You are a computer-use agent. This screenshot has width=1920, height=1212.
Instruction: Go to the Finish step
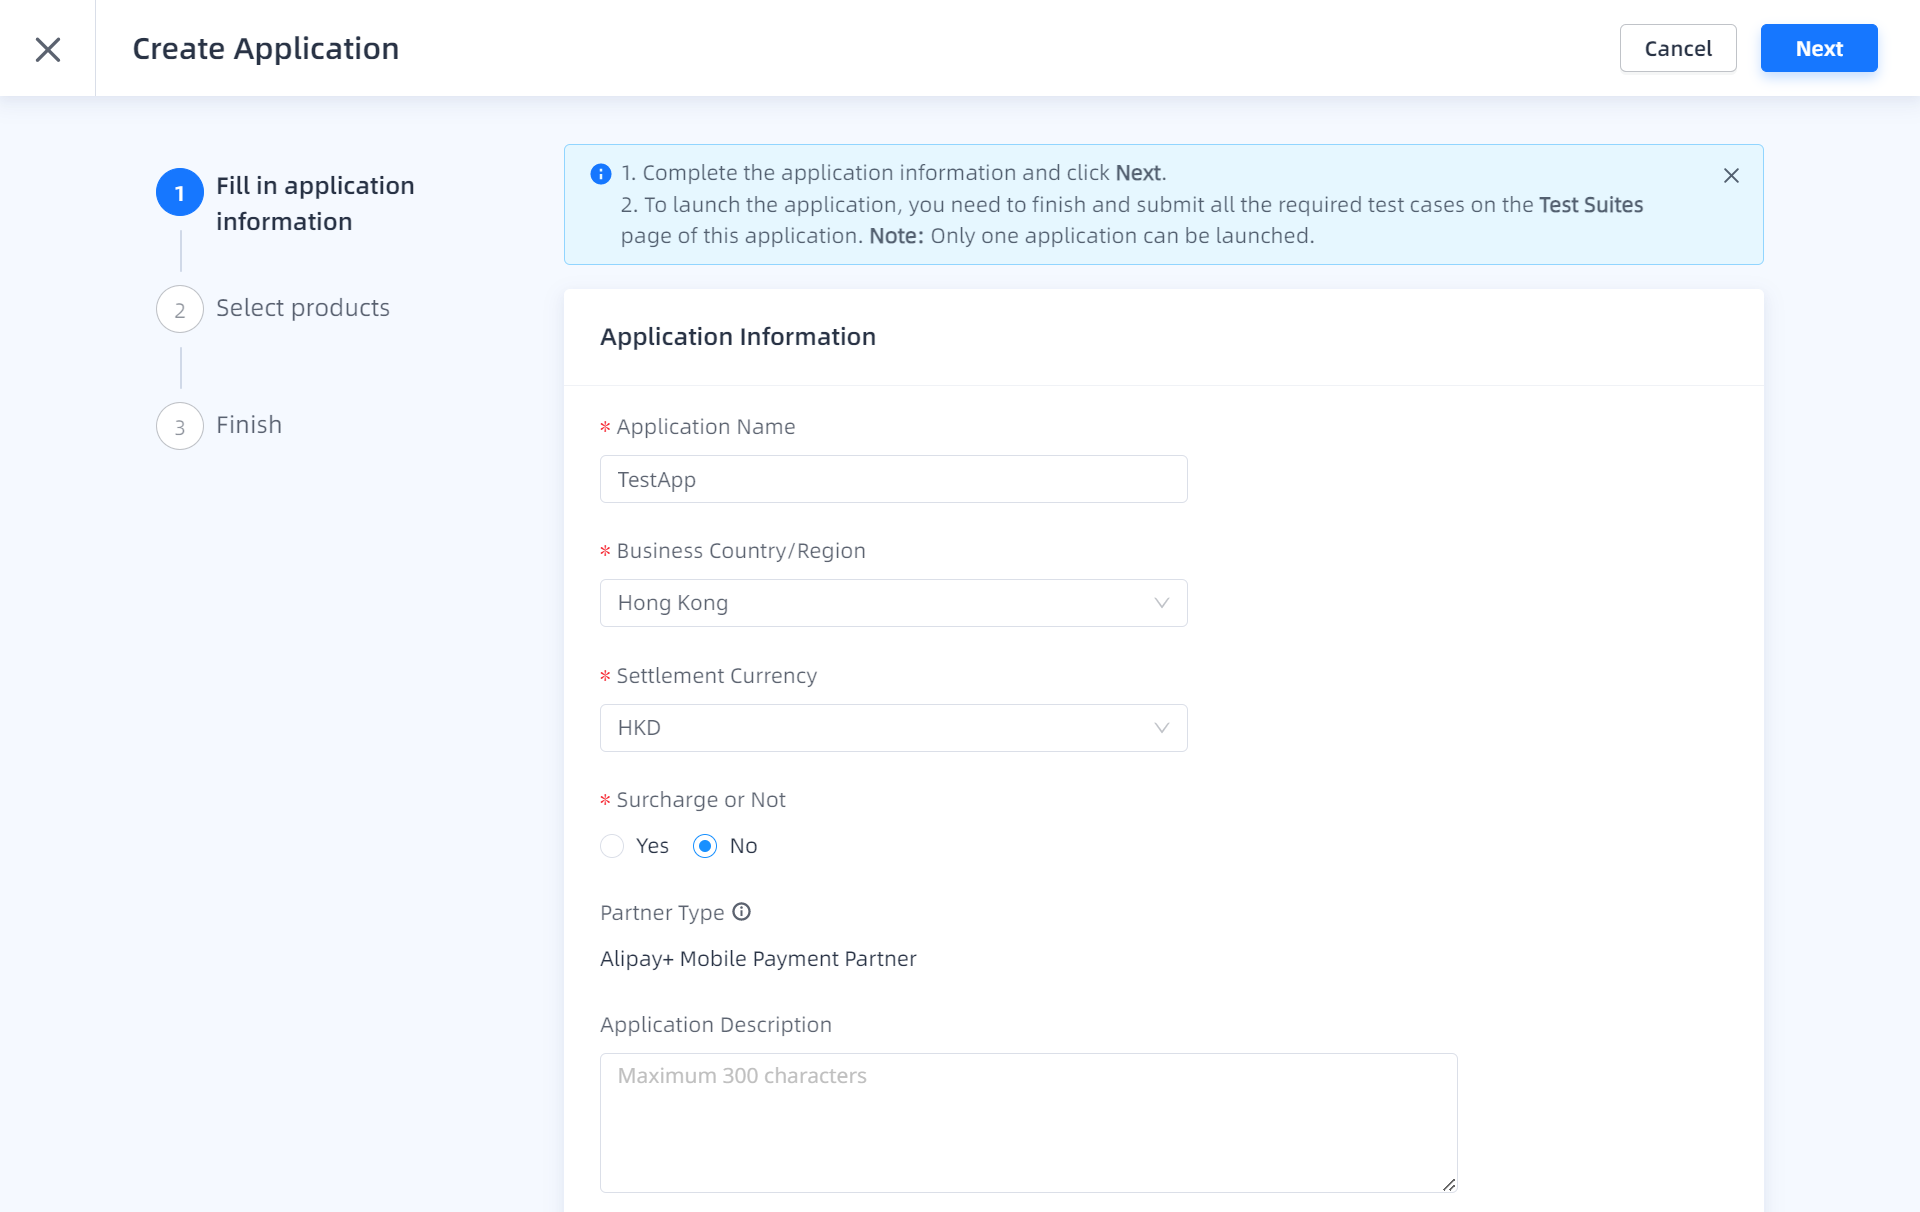pyautogui.click(x=248, y=425)
